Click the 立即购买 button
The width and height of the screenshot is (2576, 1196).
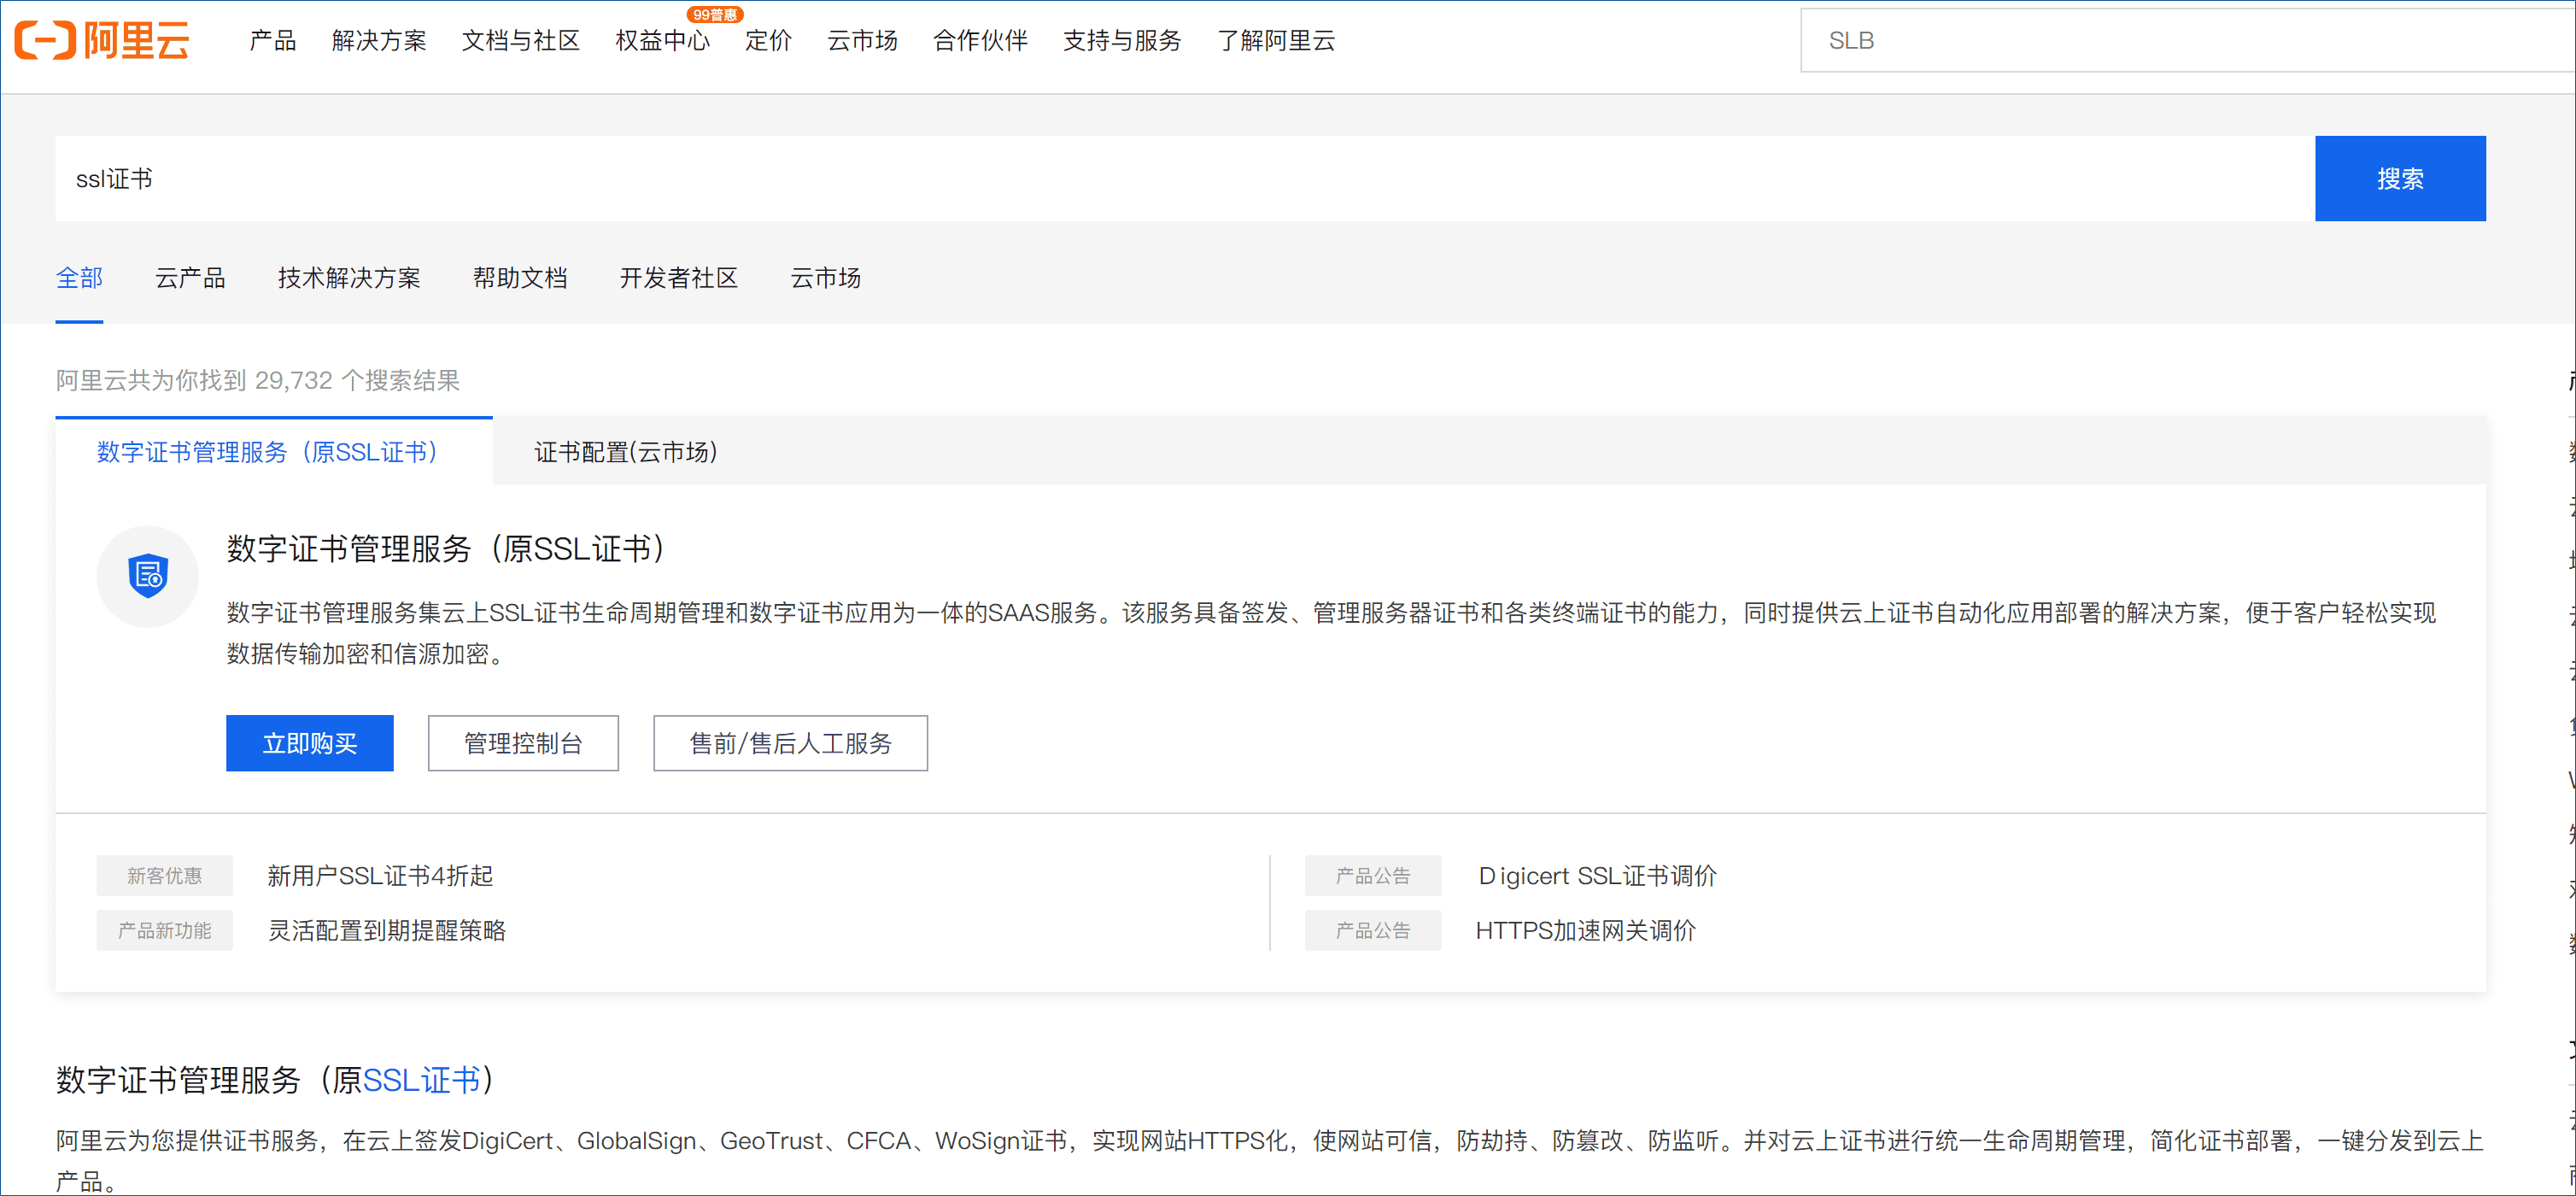[310, 743]
